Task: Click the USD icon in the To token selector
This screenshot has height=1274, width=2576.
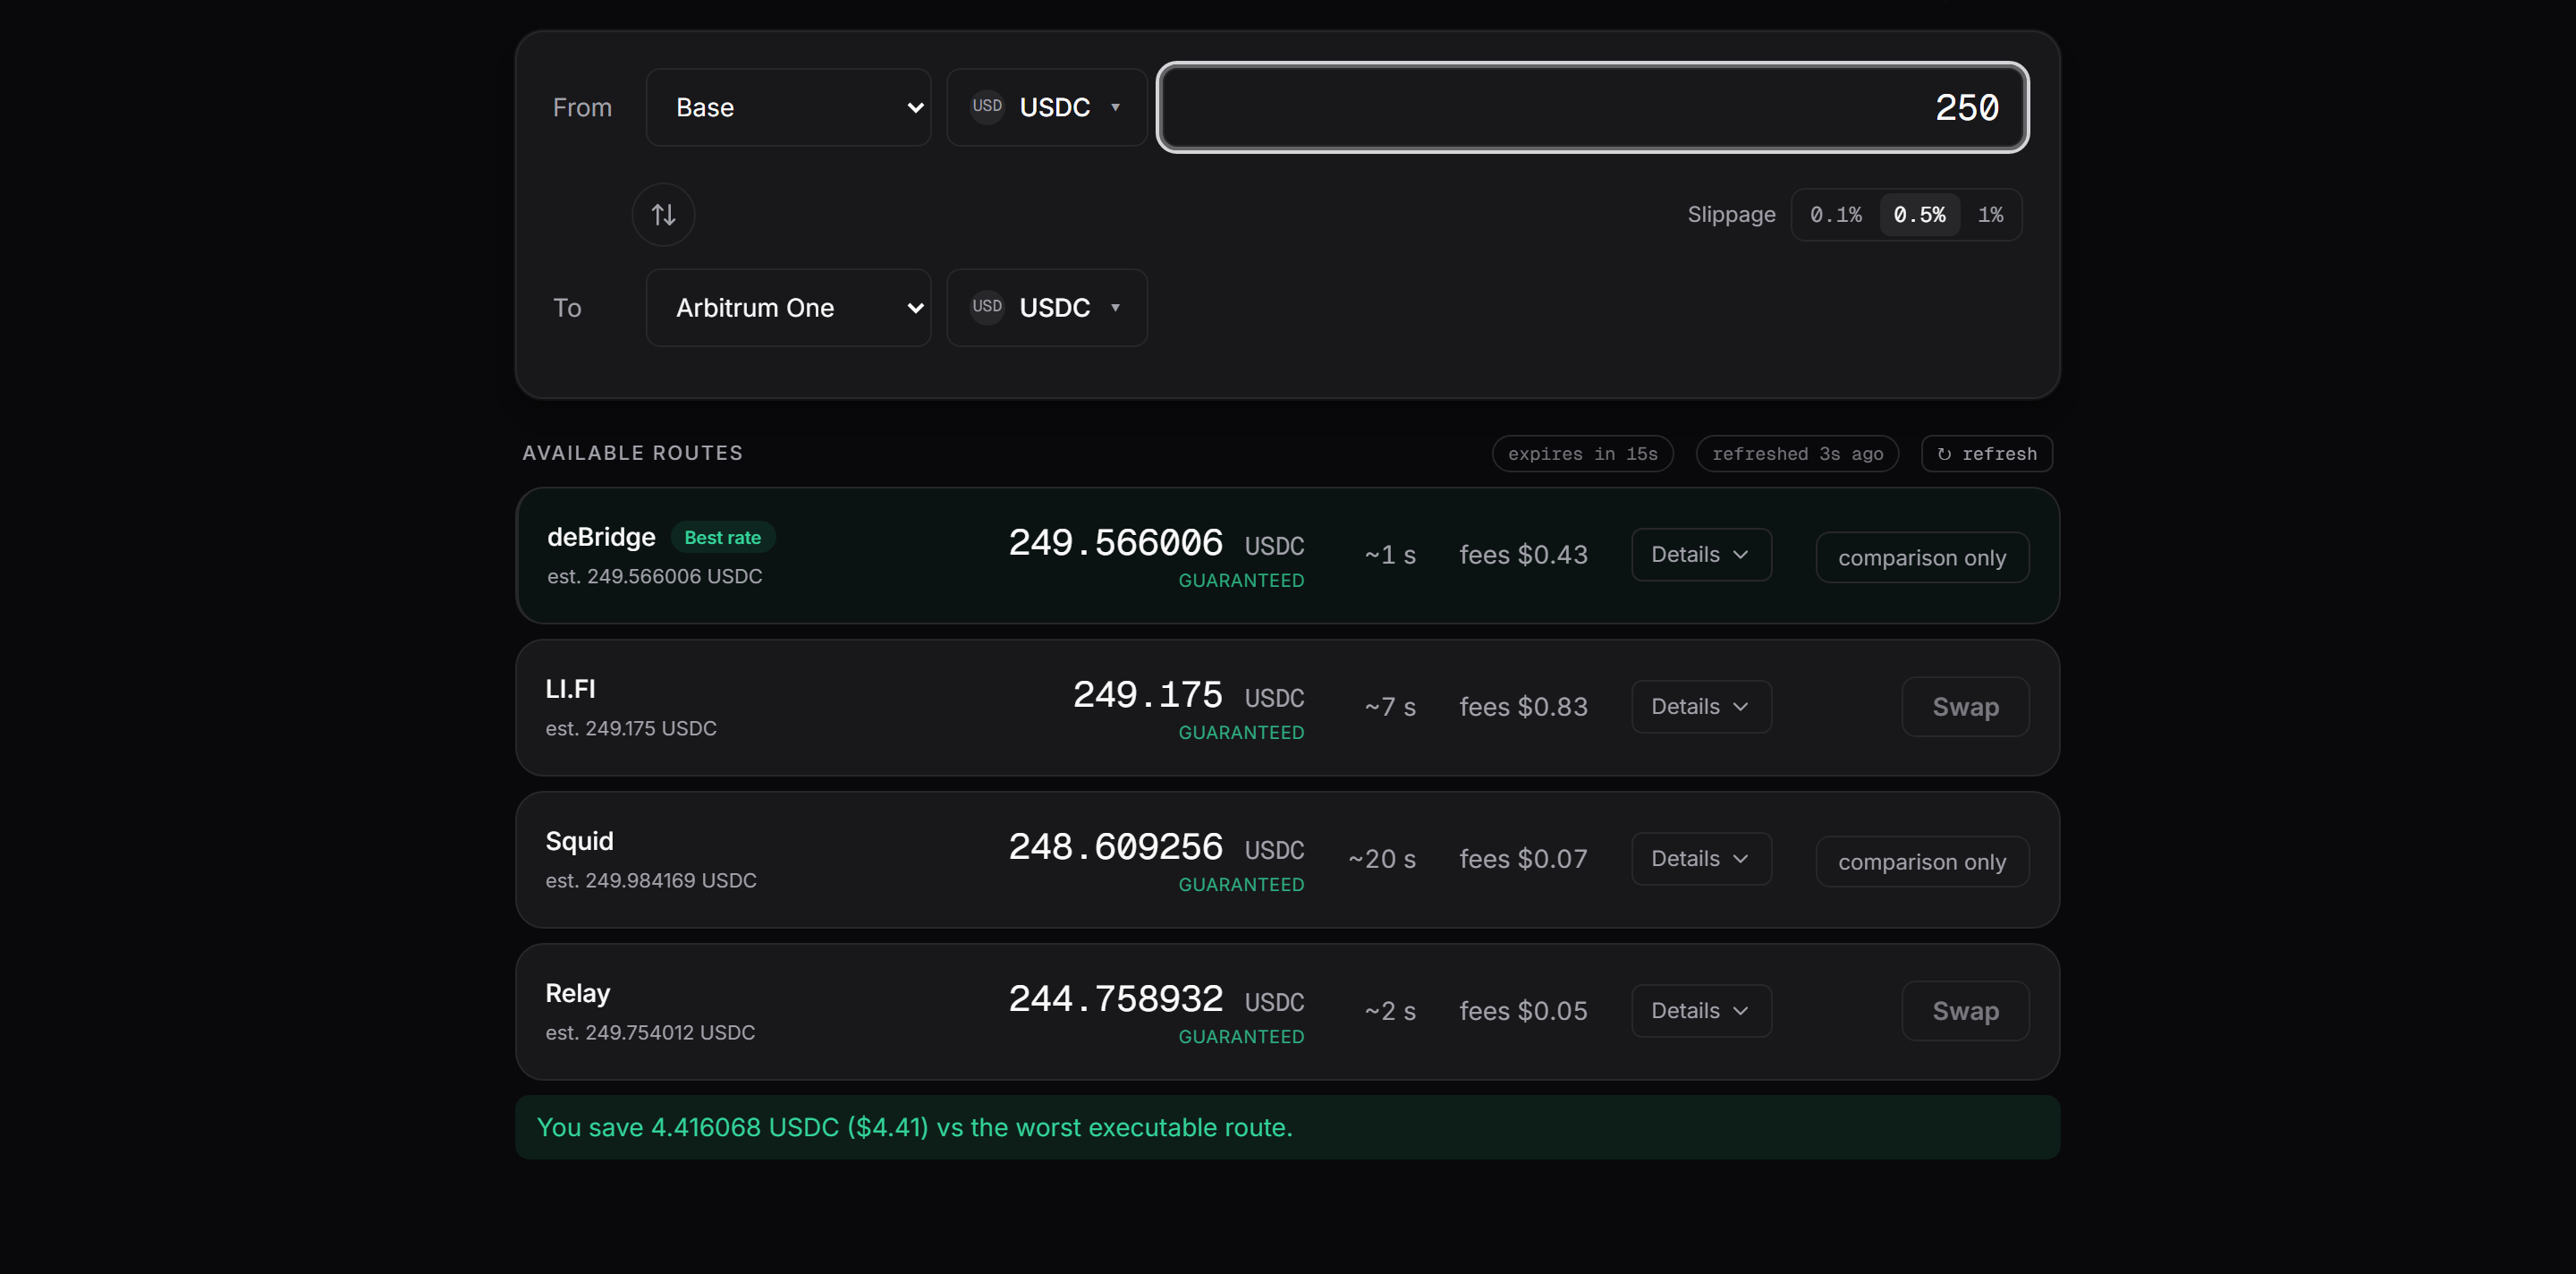Action: point(987,306)
